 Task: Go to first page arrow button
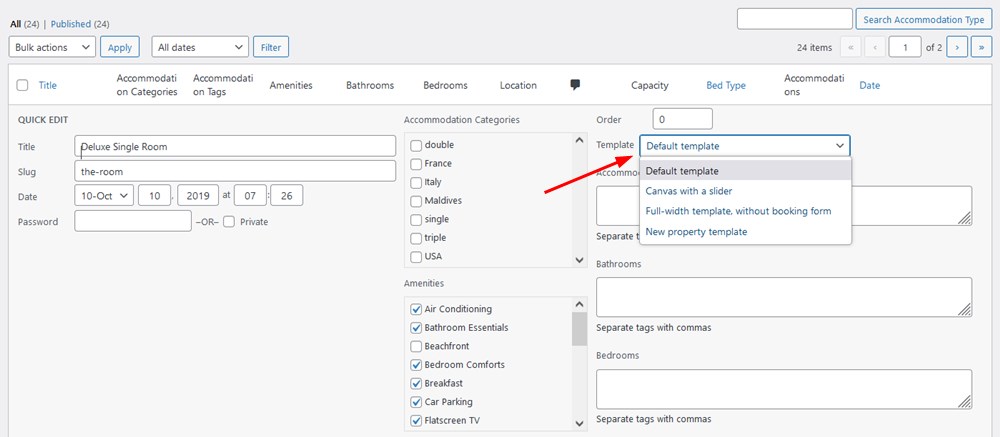coord(851,47)
